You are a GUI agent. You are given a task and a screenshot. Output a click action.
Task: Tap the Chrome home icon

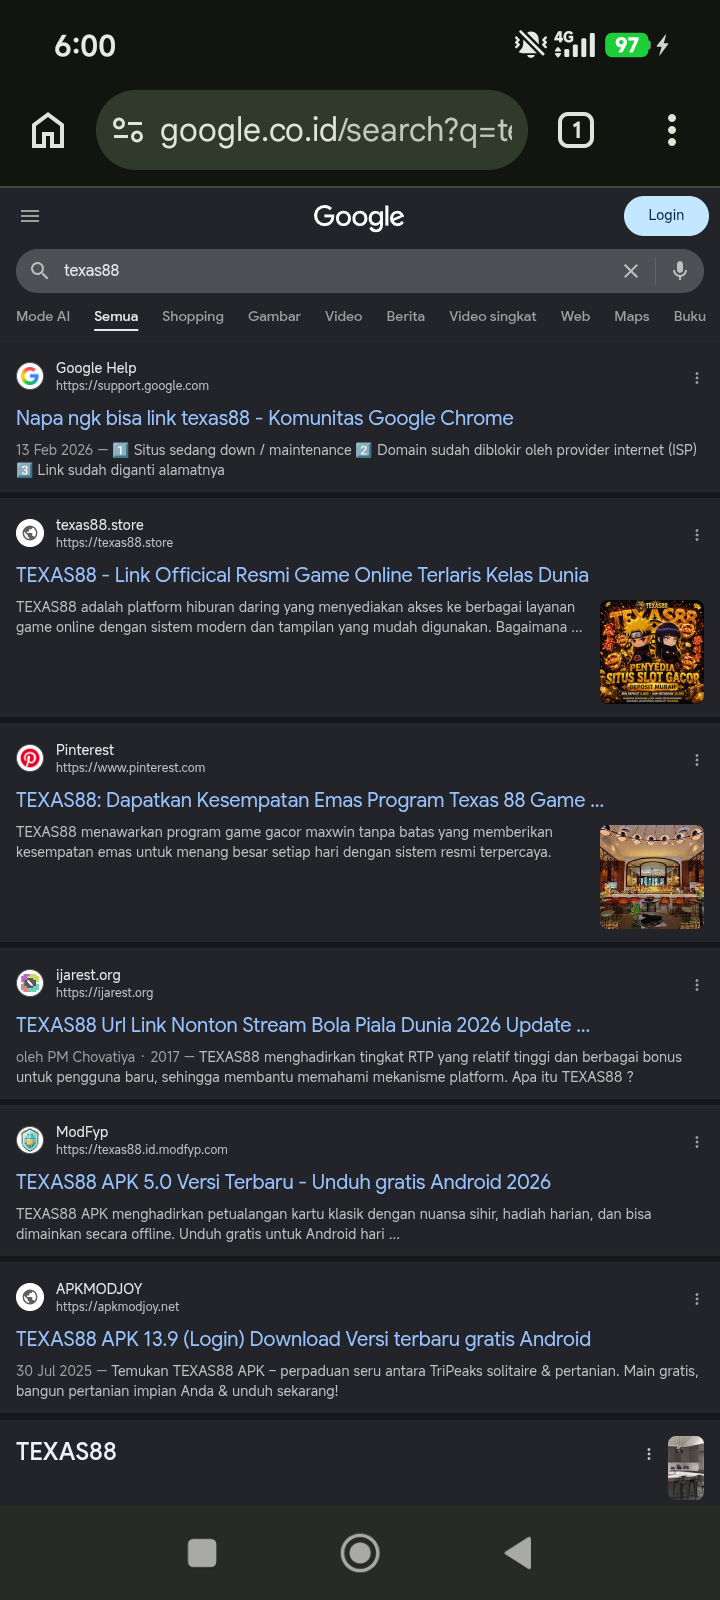click(48, 130)
